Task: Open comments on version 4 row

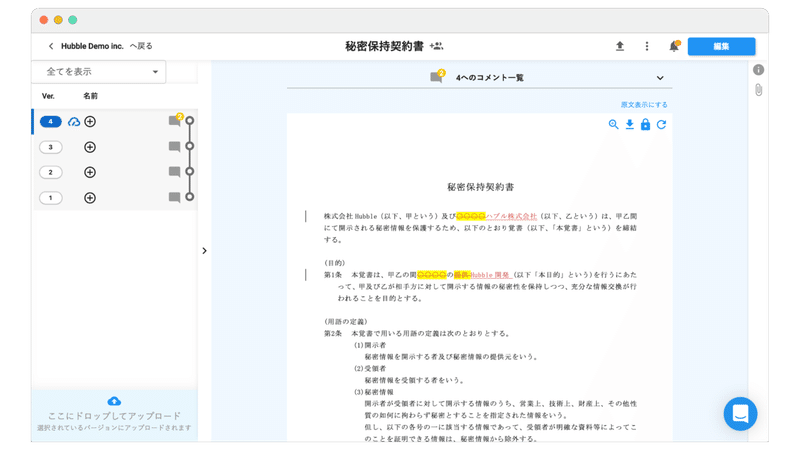Action: tap(175, 120)
